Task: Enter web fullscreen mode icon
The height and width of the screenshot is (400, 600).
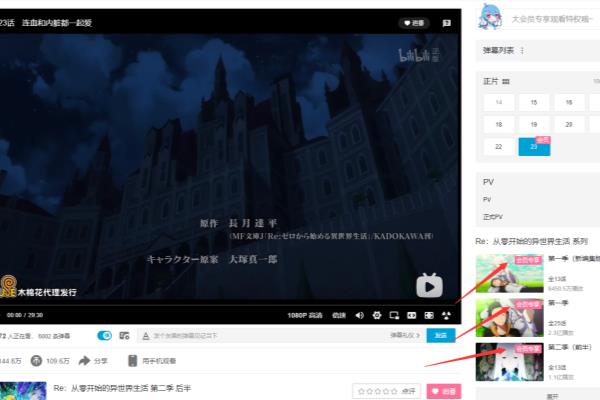Action: pyautogui.click(x=429, y=315)
